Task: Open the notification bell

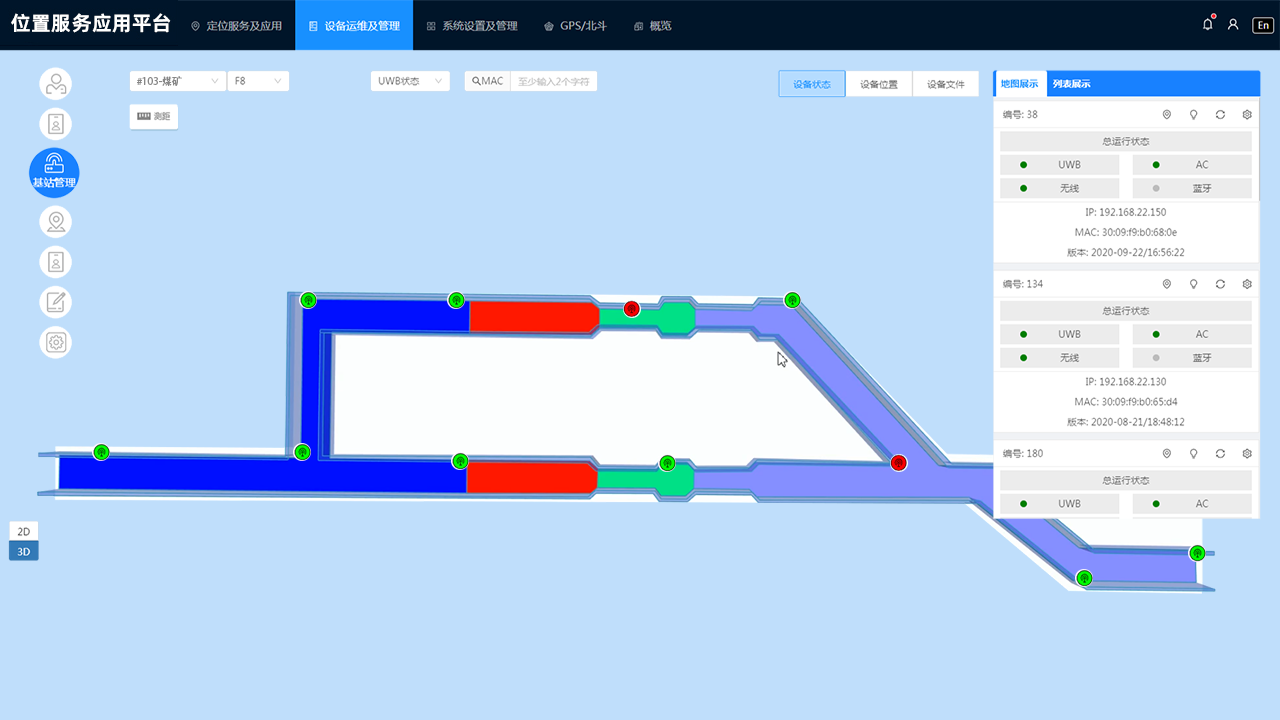Action: [1208, 25]
